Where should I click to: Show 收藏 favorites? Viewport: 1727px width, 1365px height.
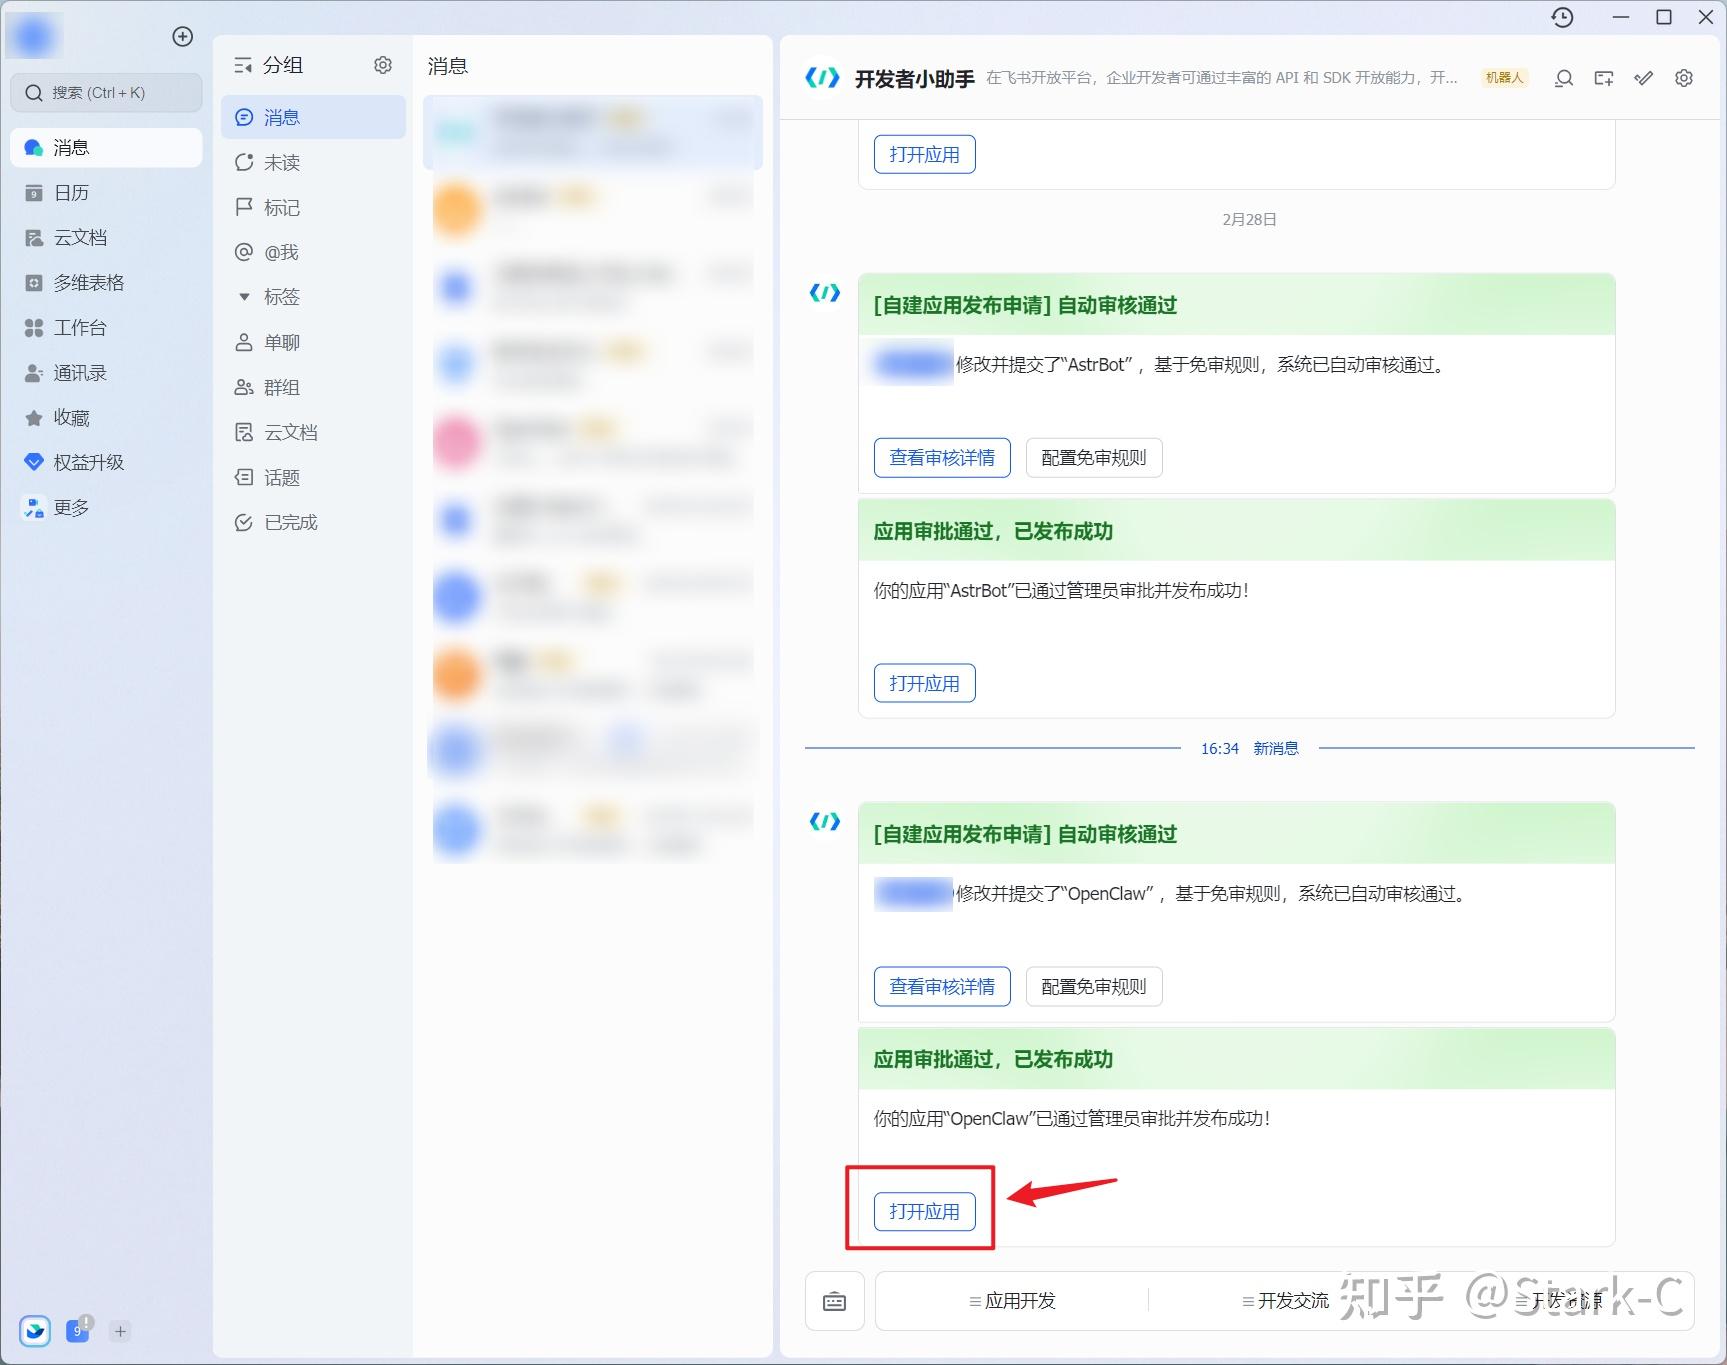[107, 418]
